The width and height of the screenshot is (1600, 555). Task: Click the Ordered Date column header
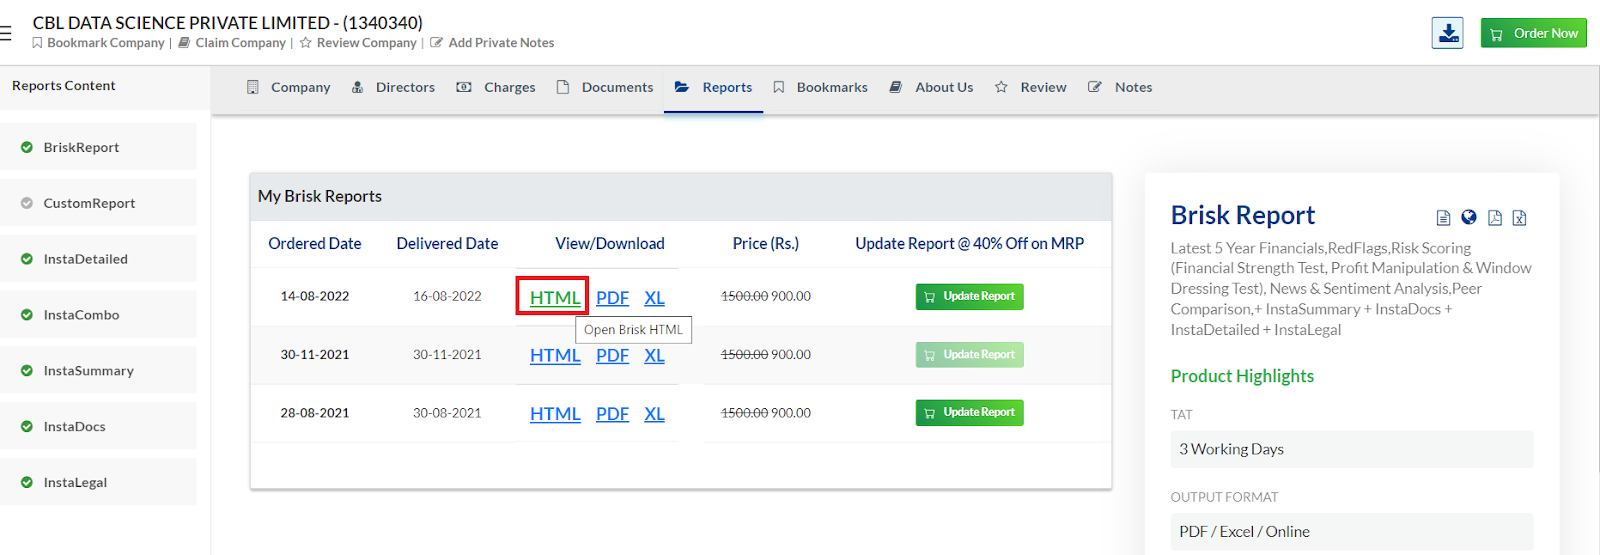tap(315, 244)
